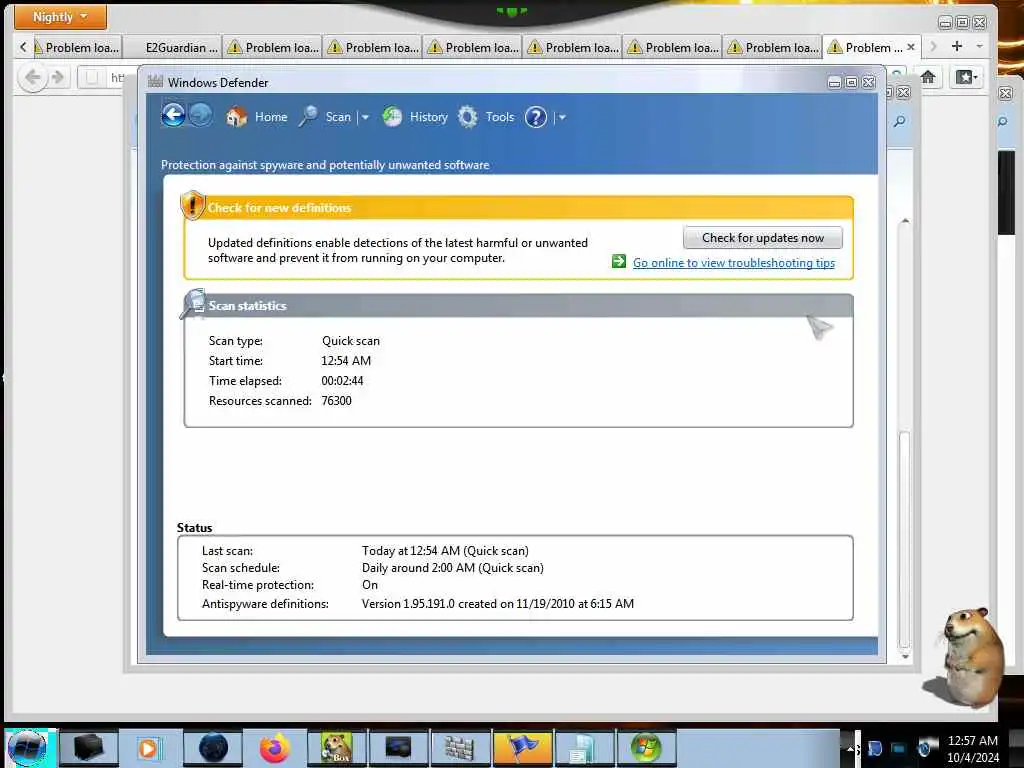Select the Problem loading tab right of E2Guardian

(273, 48)
